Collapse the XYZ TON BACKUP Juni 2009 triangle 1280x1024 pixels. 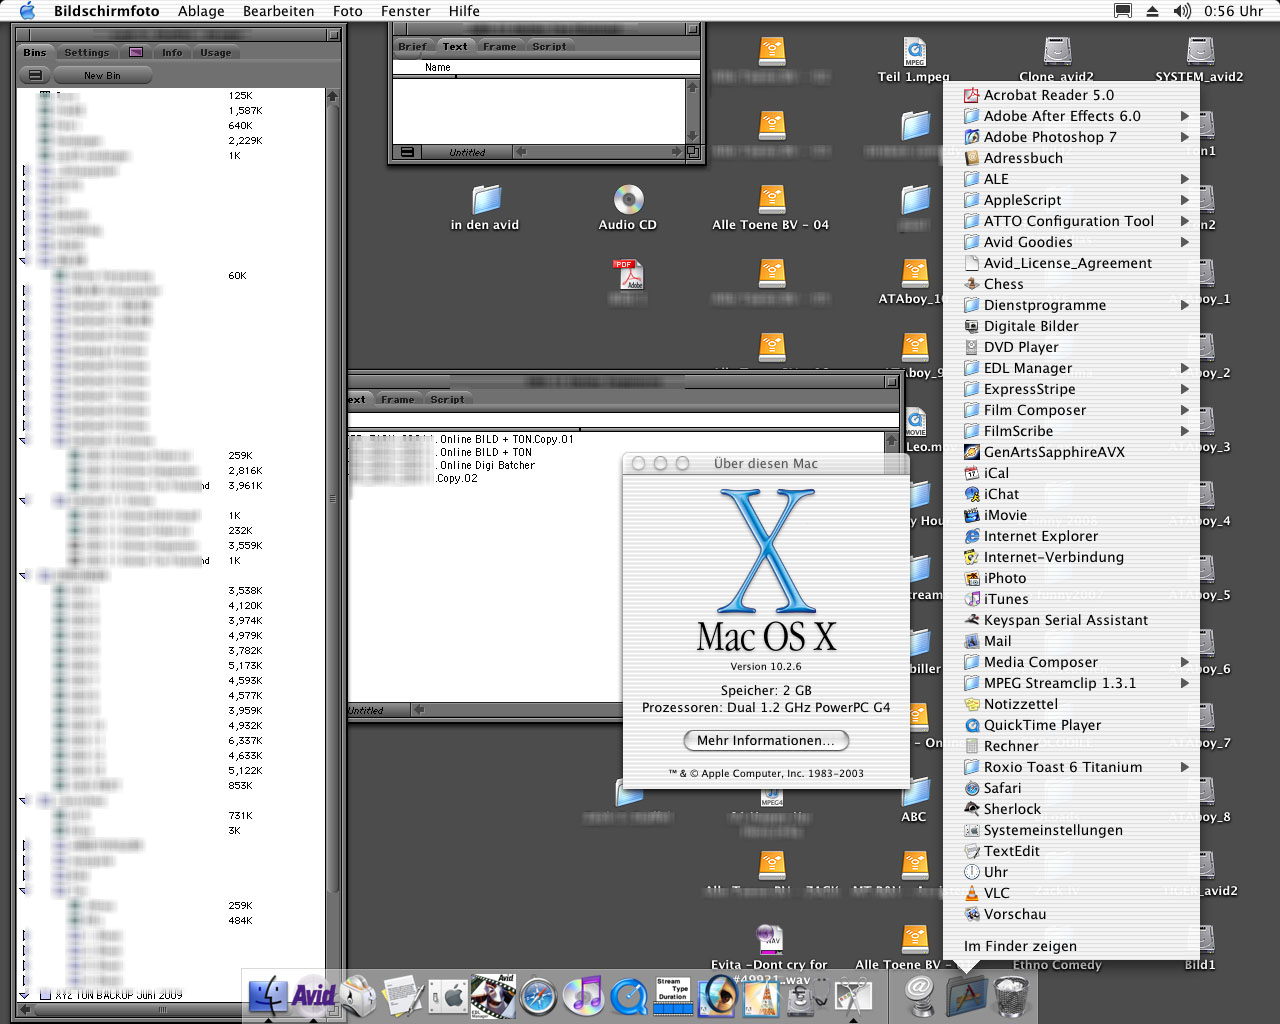coord(25,996)
